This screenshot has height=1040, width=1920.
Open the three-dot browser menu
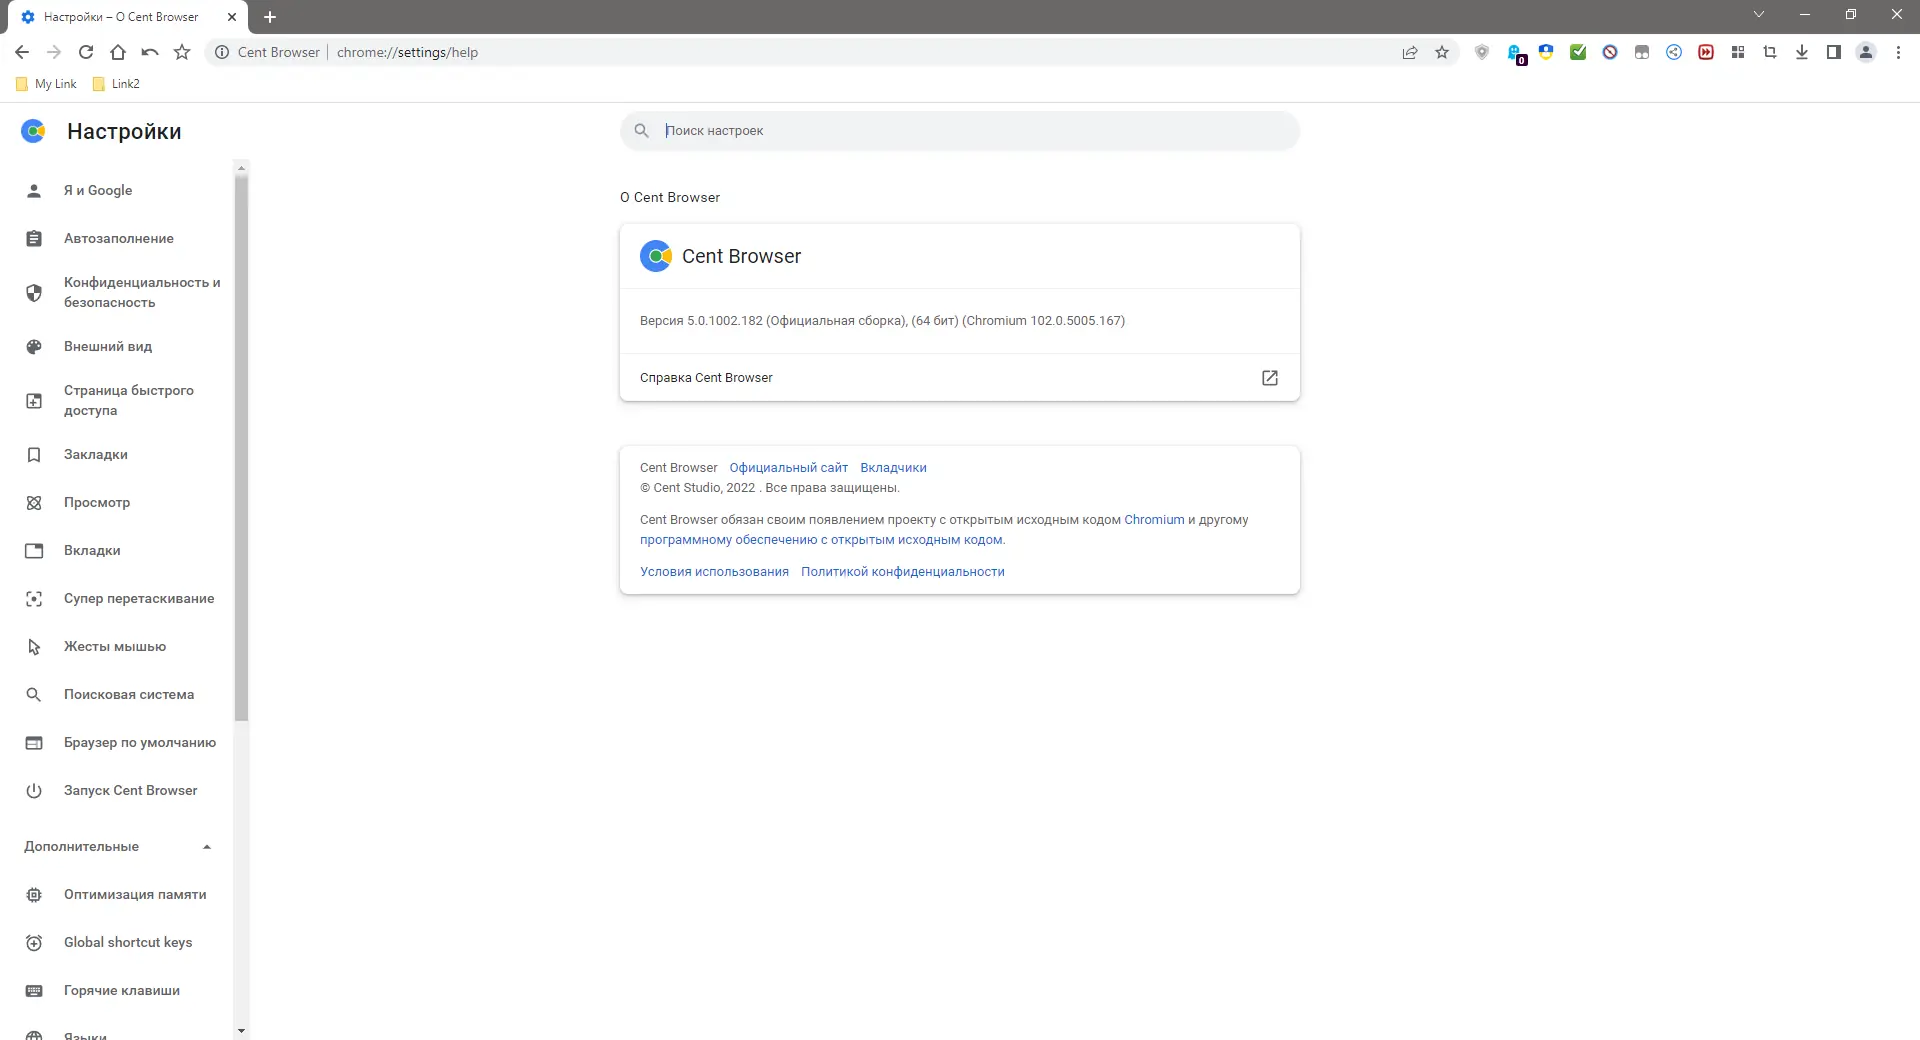1898,52
